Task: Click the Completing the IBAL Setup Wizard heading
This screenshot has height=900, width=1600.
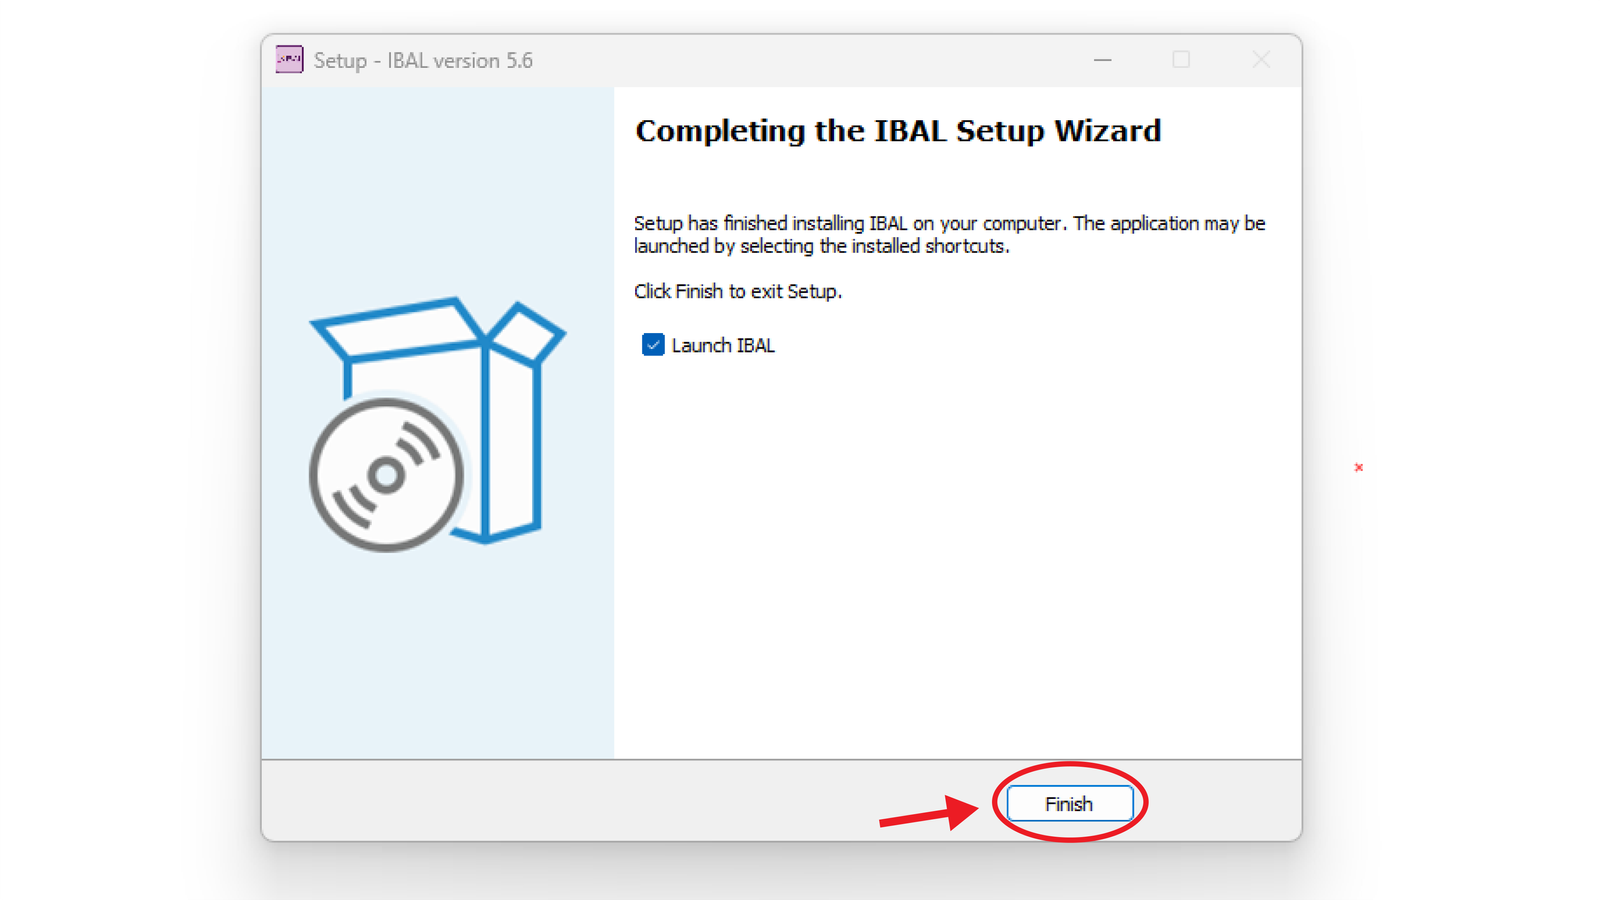Action: click(x=897, y=131)
